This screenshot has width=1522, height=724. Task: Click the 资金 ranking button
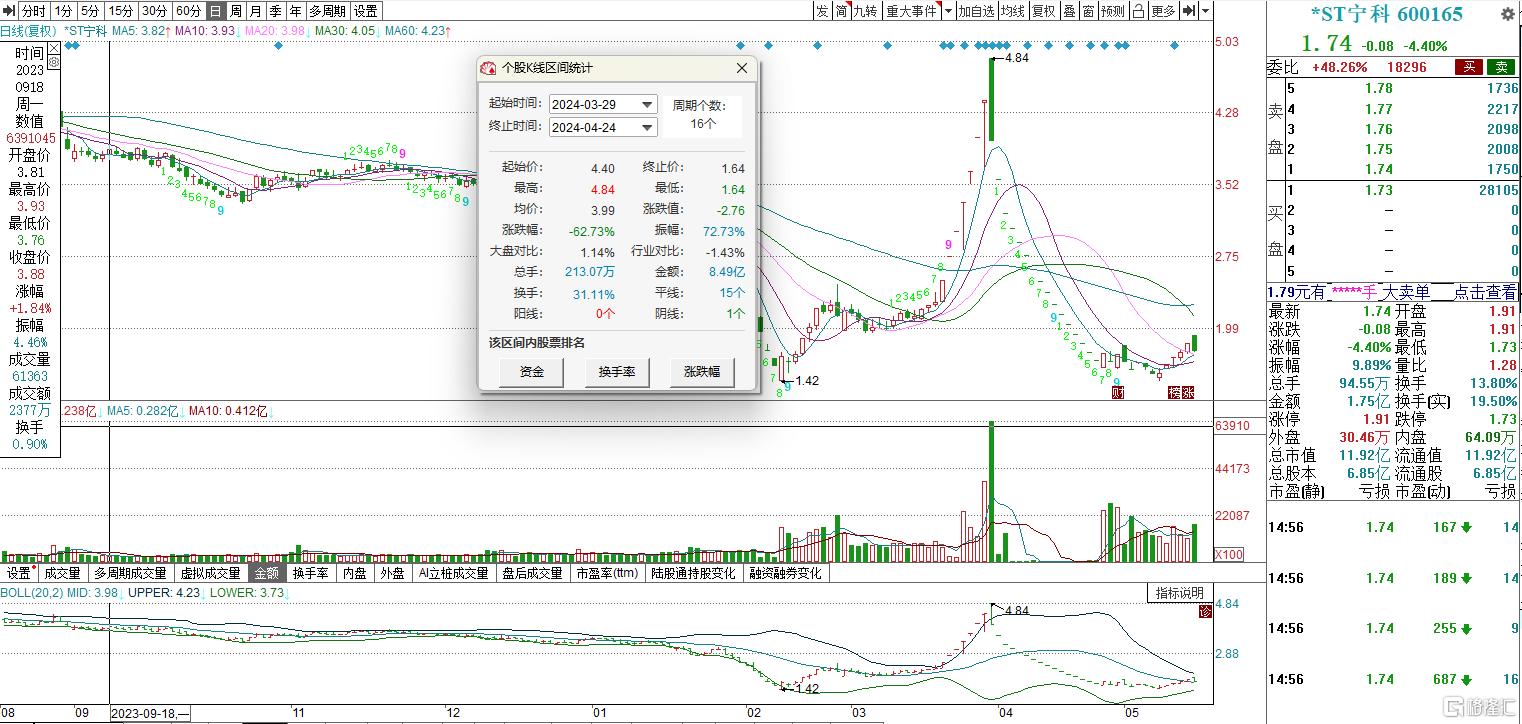point(532,373)
